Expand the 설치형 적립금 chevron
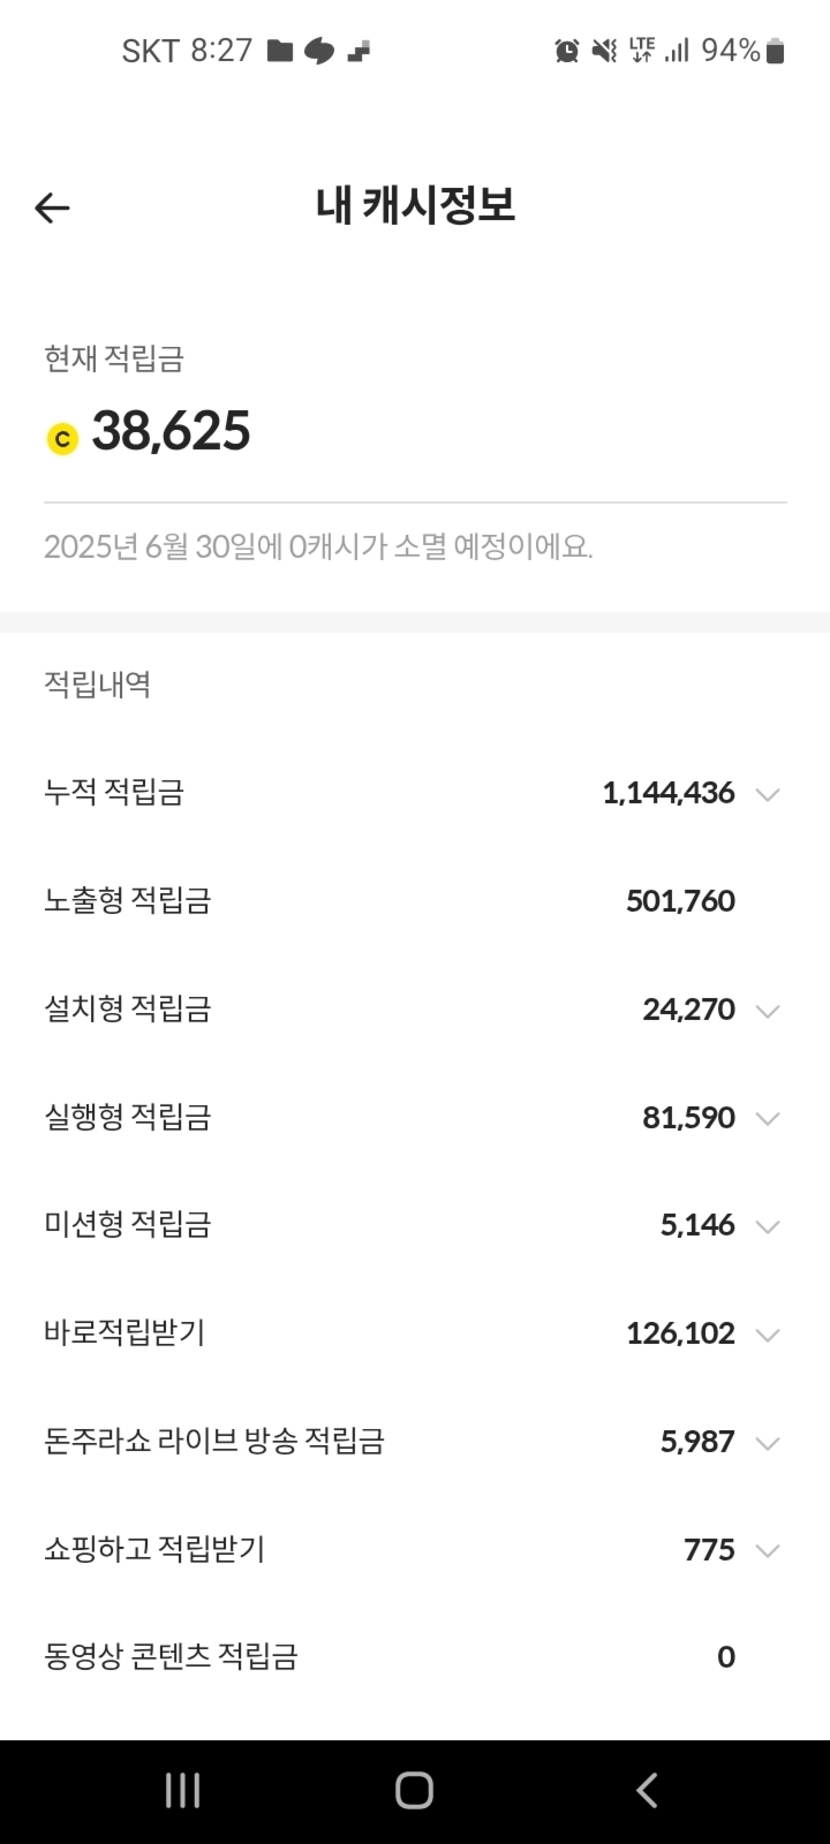This screenshot has width=830, height=1844. [x=767, y=1010]
